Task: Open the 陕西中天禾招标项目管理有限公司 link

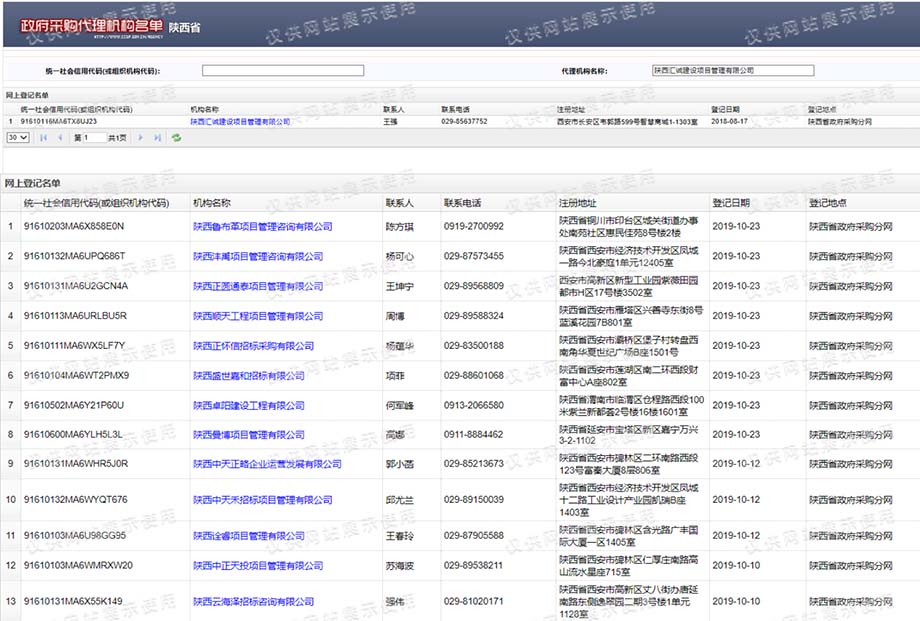Action: pyautogui.click(x=263, y=500)
